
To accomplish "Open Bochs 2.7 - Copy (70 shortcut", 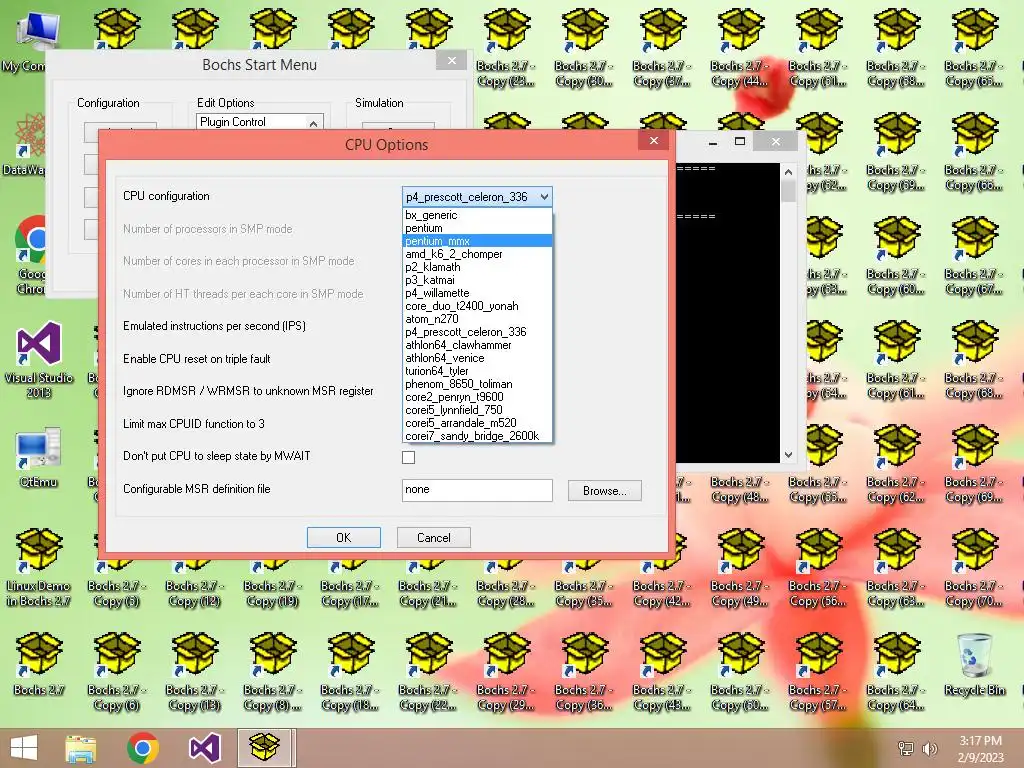I will pyautogui.click(x=974, y=567).
